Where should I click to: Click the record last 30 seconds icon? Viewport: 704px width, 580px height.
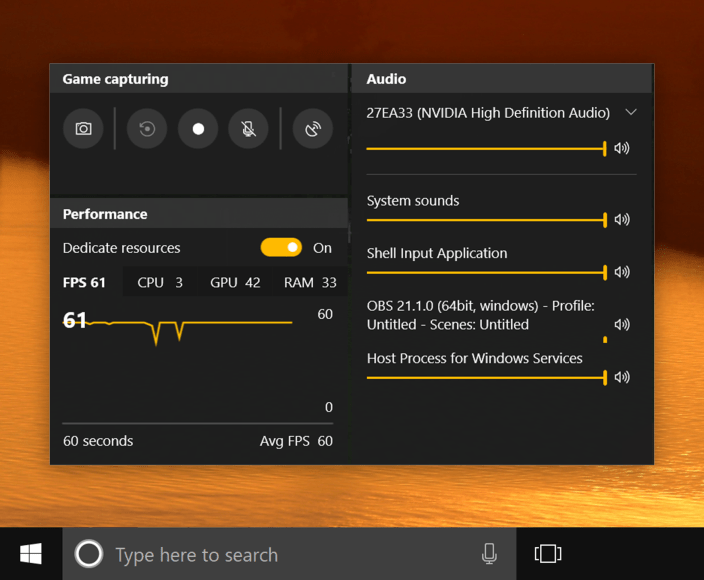147,129
